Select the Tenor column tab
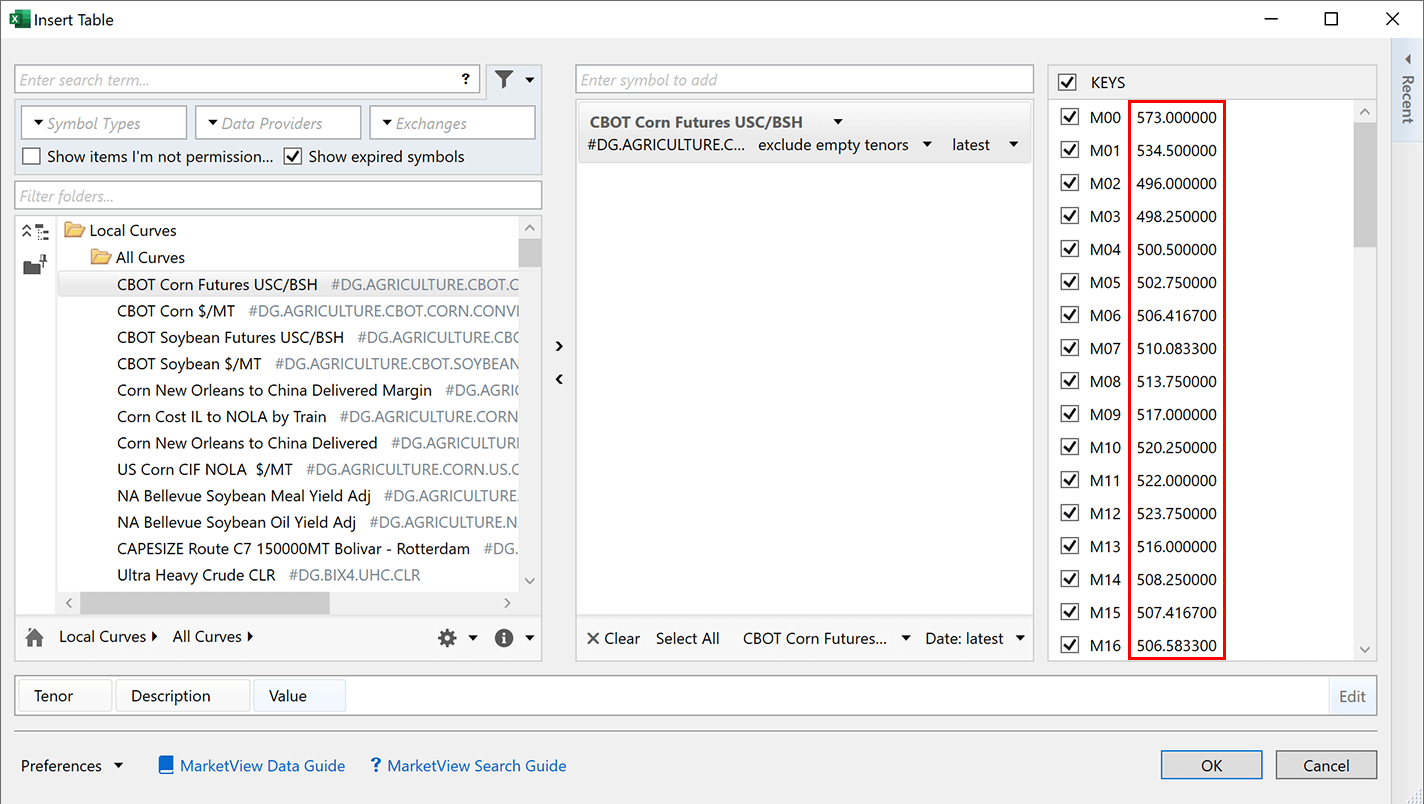The width and height of the screenshot is (1424, 804). point(64,696)
